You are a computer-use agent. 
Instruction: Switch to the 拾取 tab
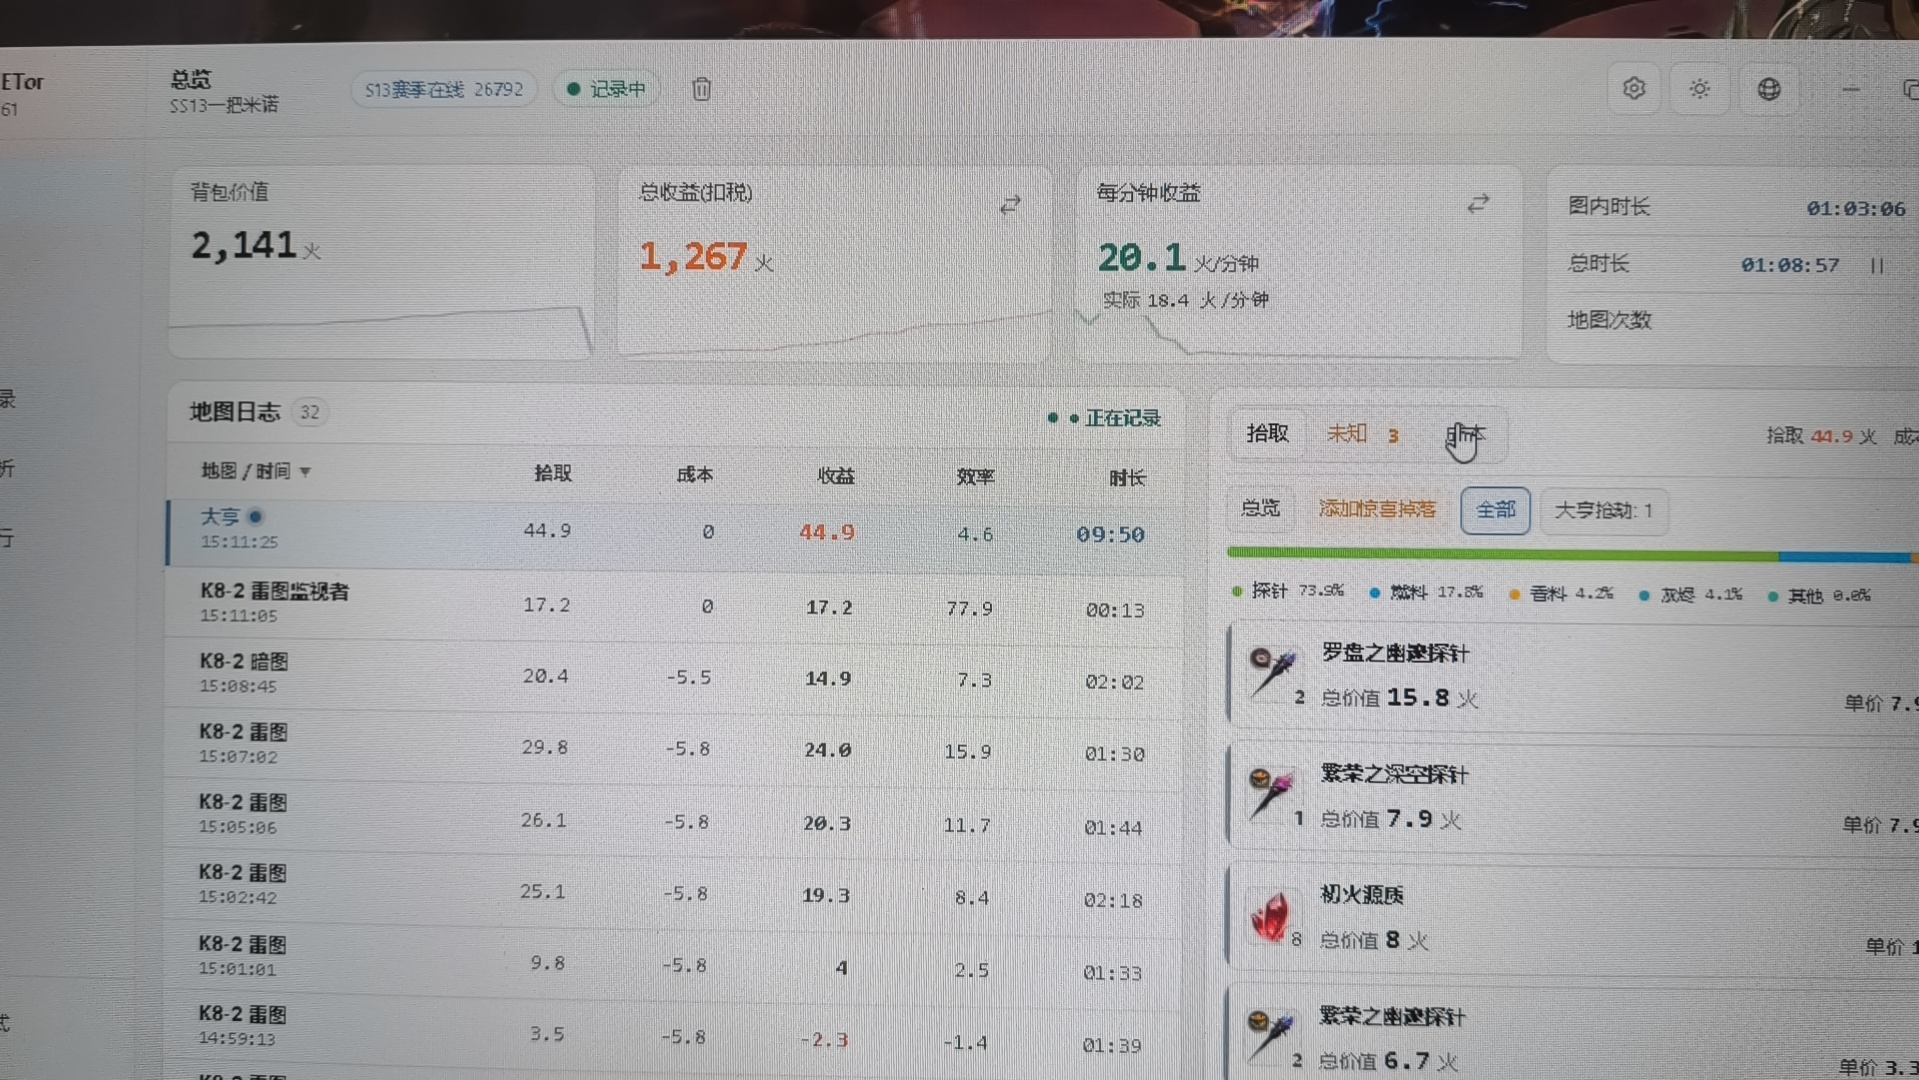1267,433
